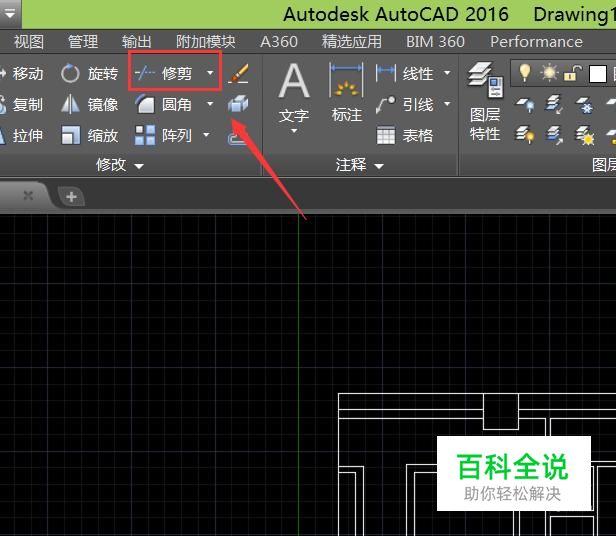The height and width of the screenshot is (536, 616).
Task: Select the Mirror (镜像) tool
Action: tap(90, 105)
